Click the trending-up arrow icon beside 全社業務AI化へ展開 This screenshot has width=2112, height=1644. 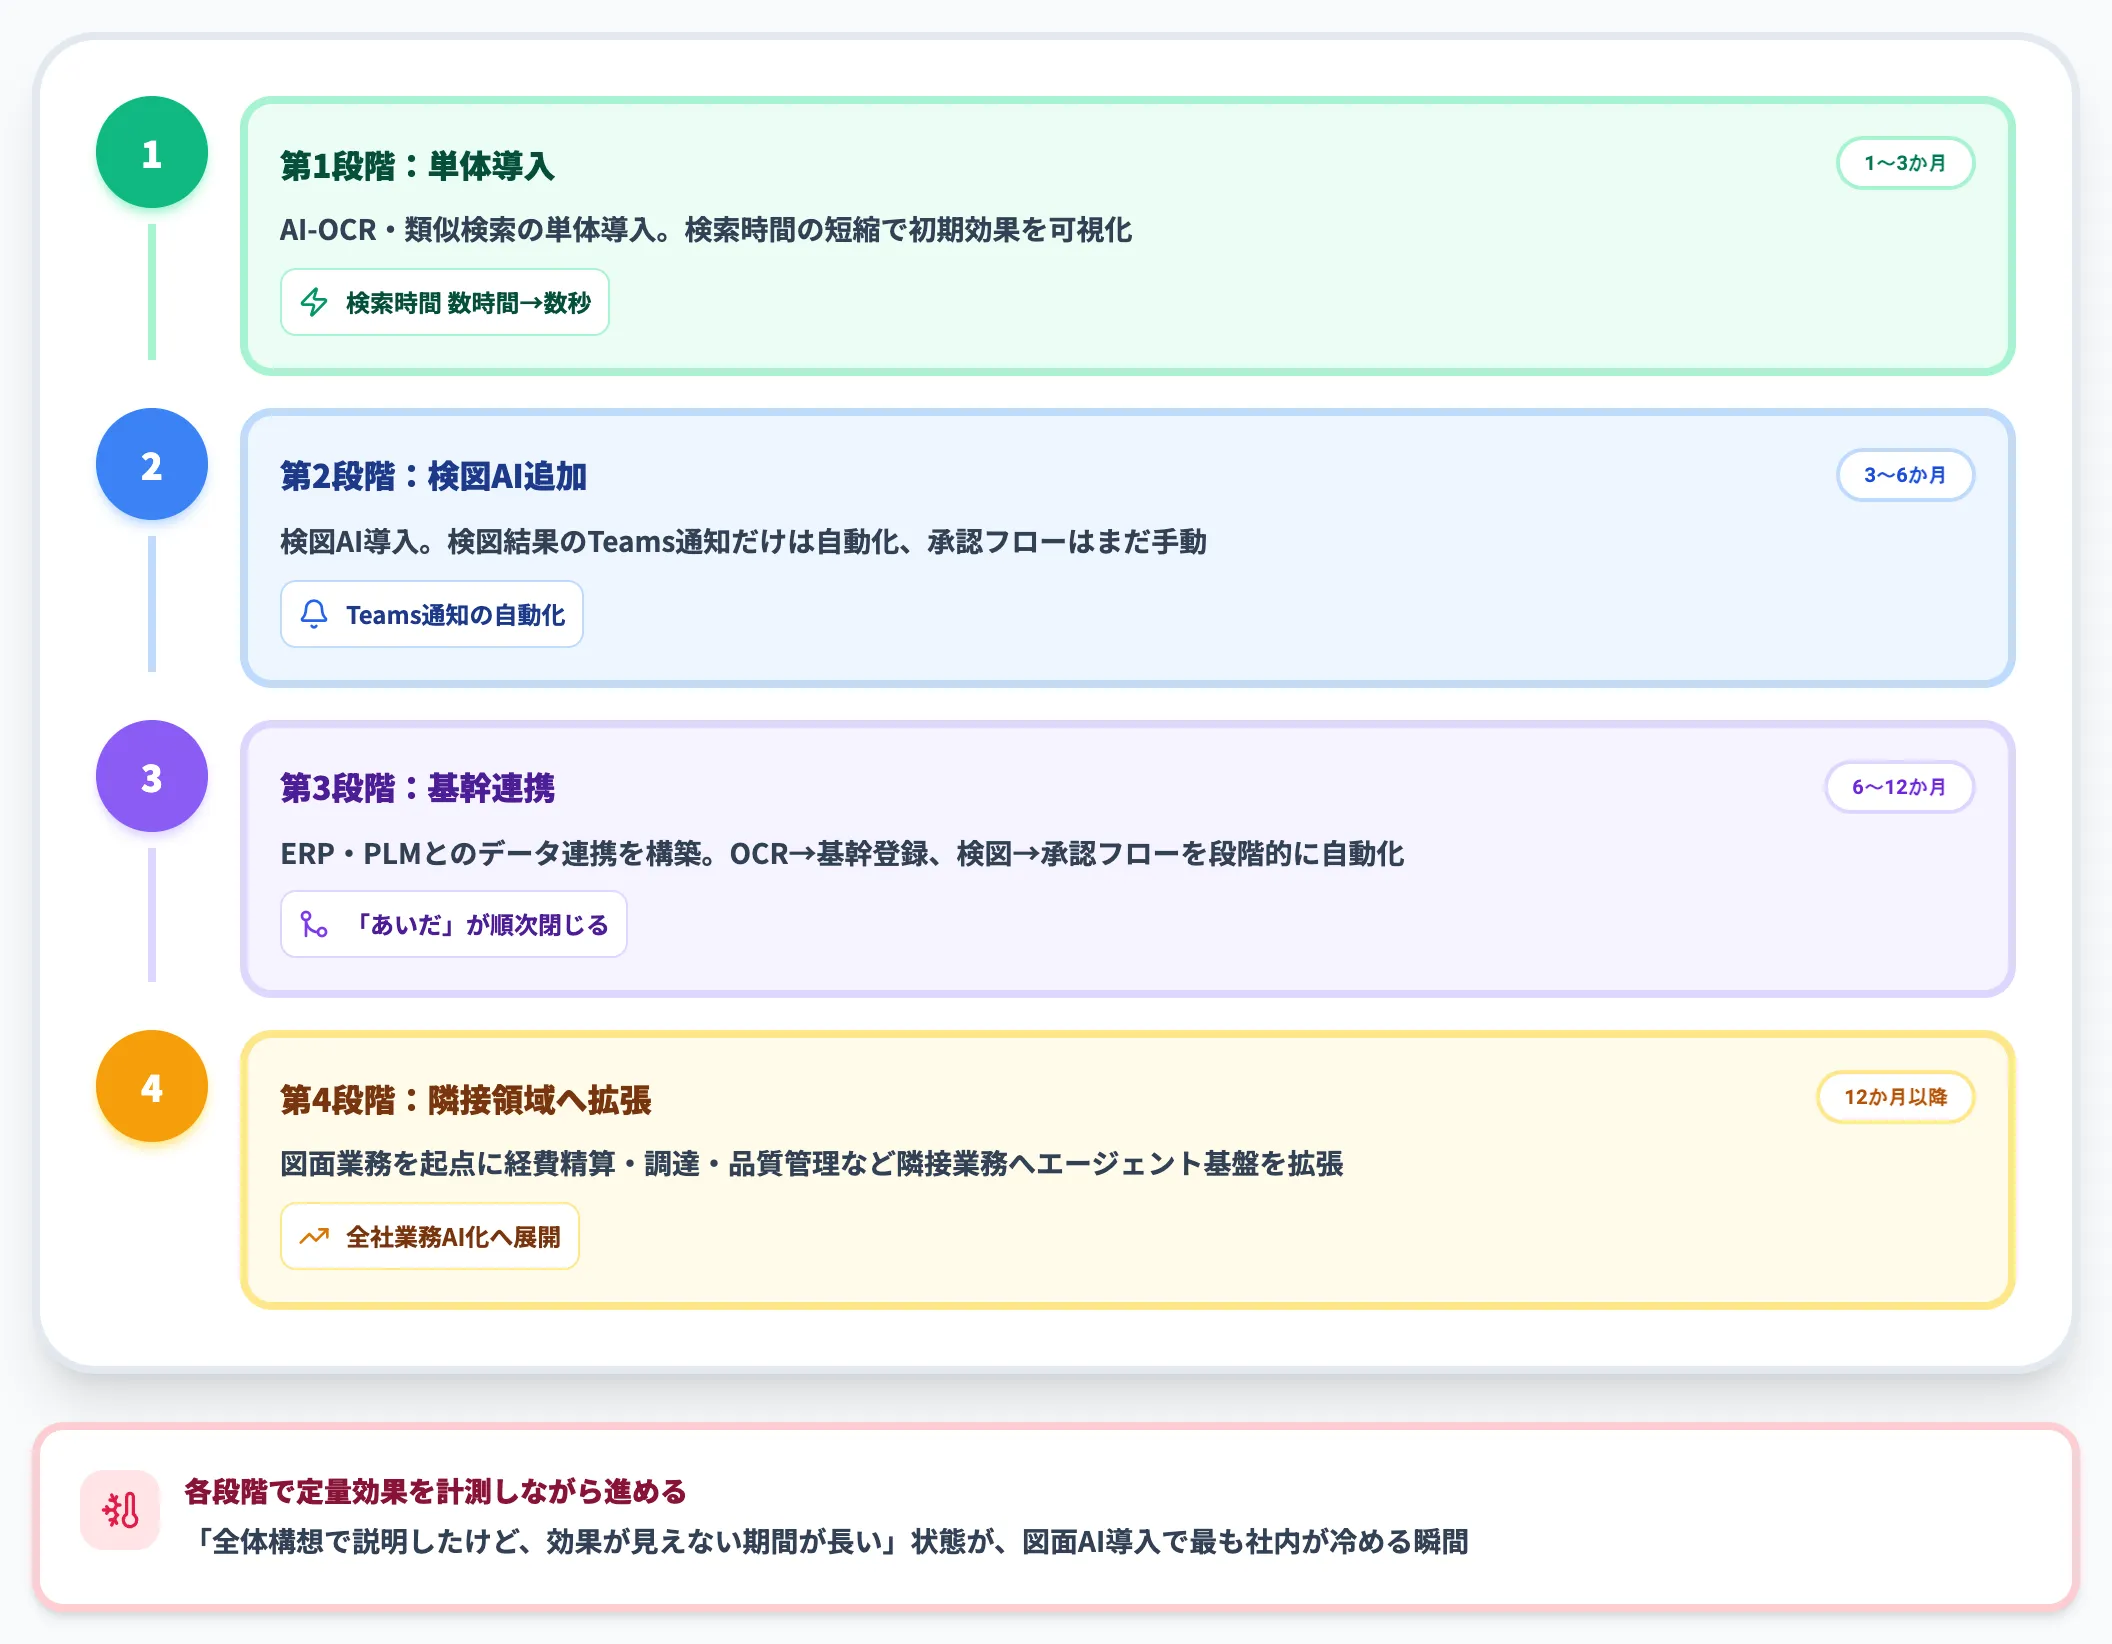point(314,1236)
